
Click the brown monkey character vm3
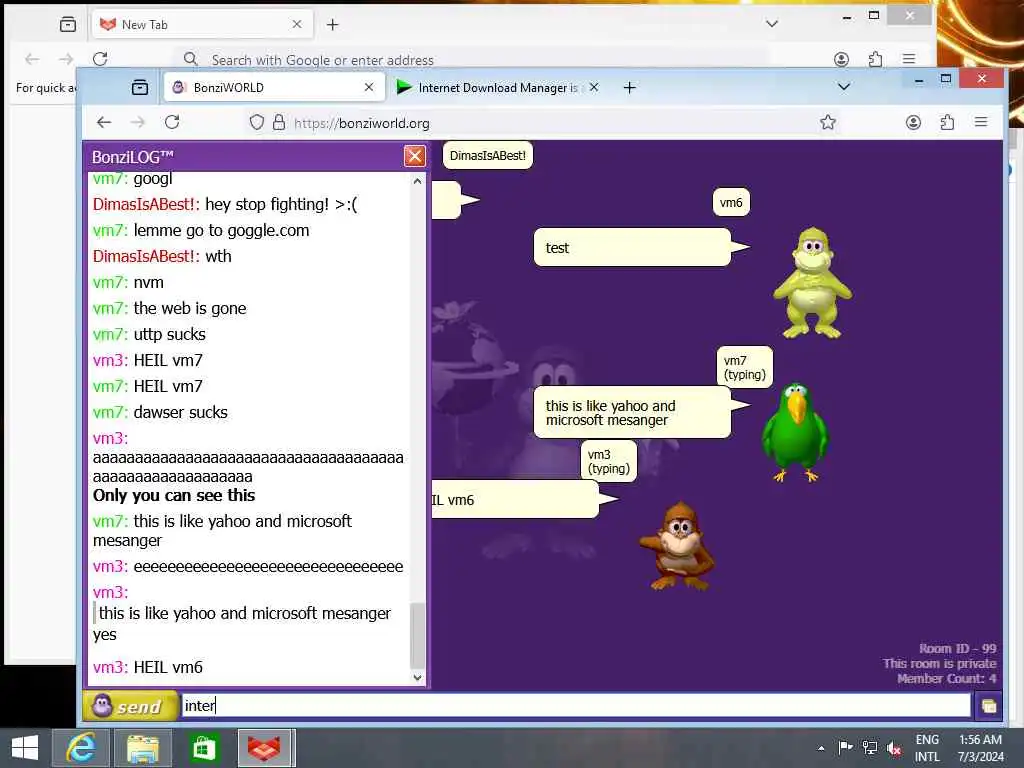[677, 546]
